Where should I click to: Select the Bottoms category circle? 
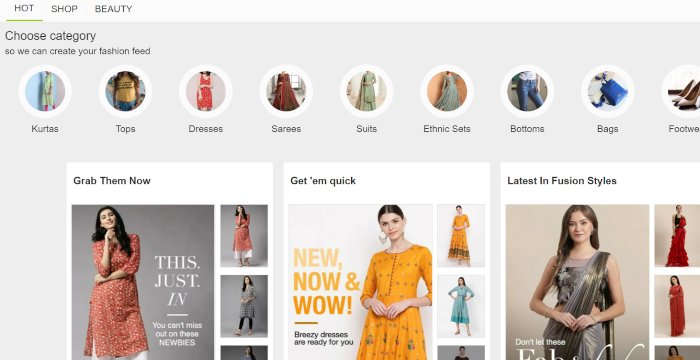(527, 91)
